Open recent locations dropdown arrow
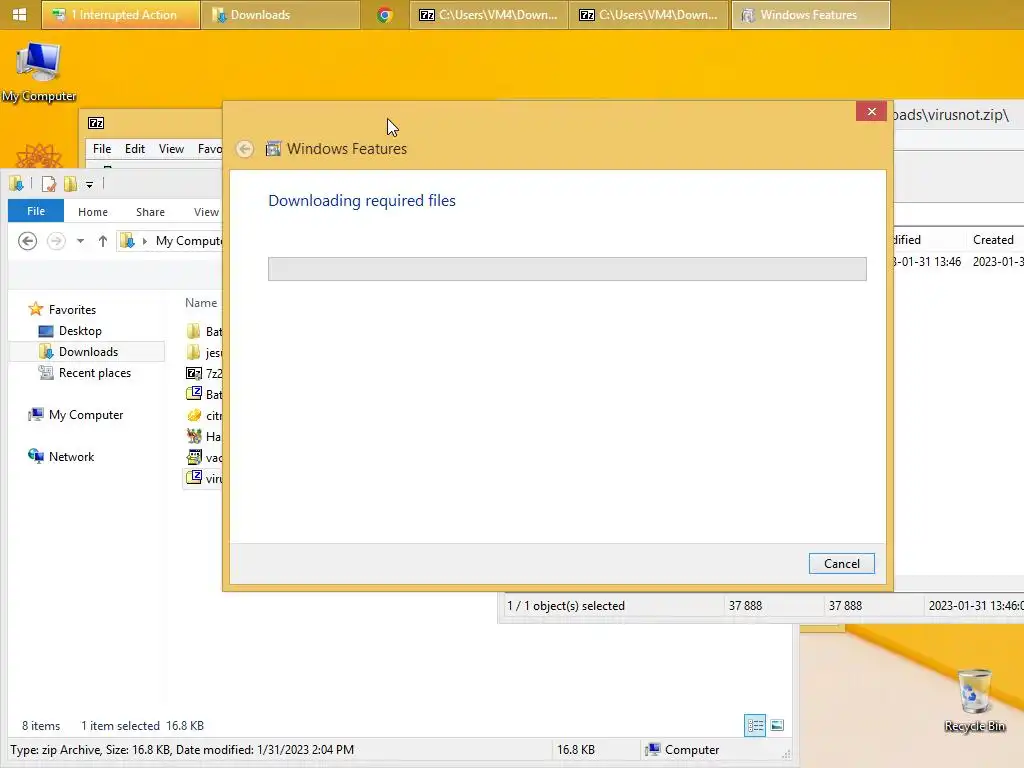 pos(80,241)
